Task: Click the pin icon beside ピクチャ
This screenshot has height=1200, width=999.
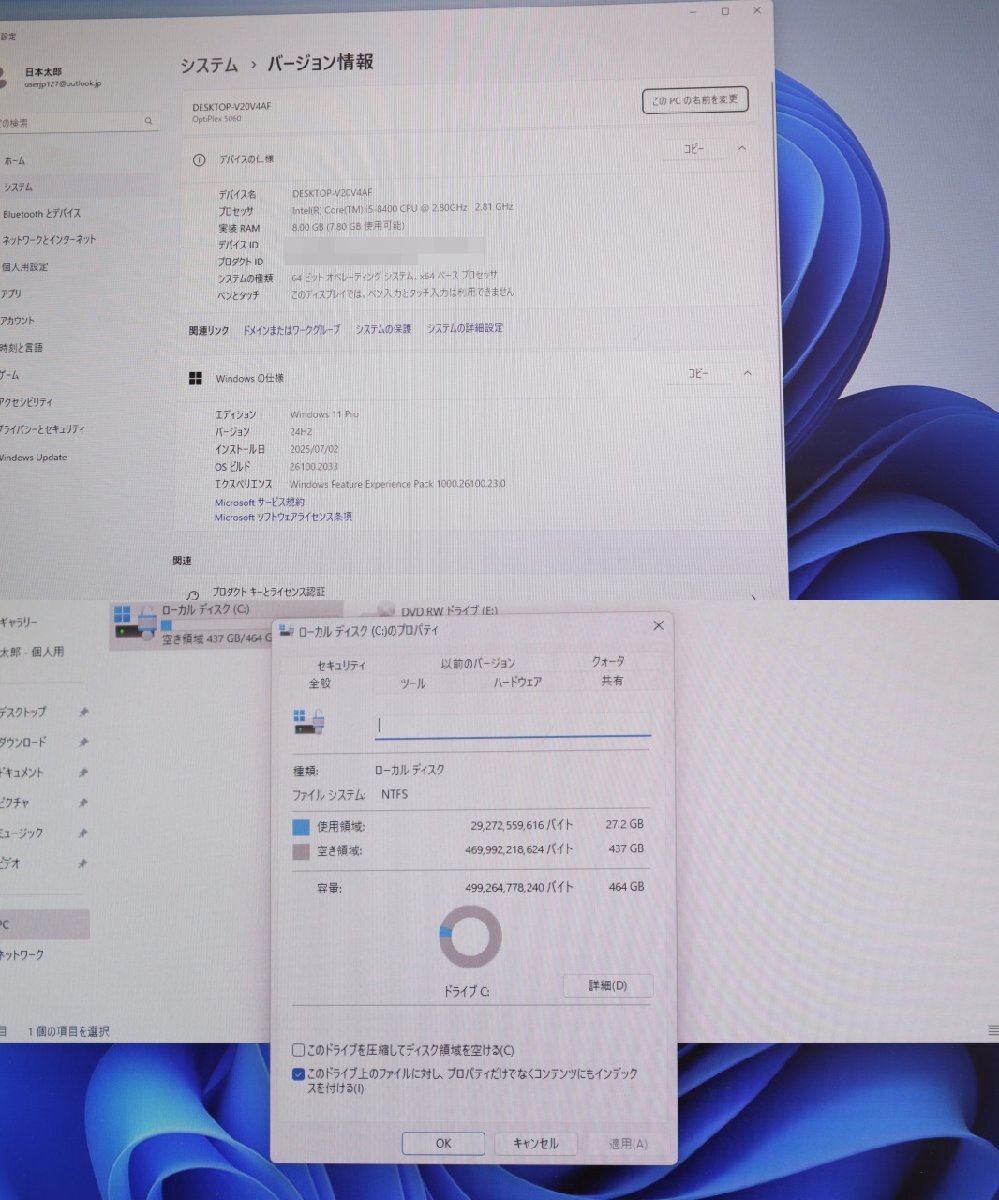Action: [84, 802]
